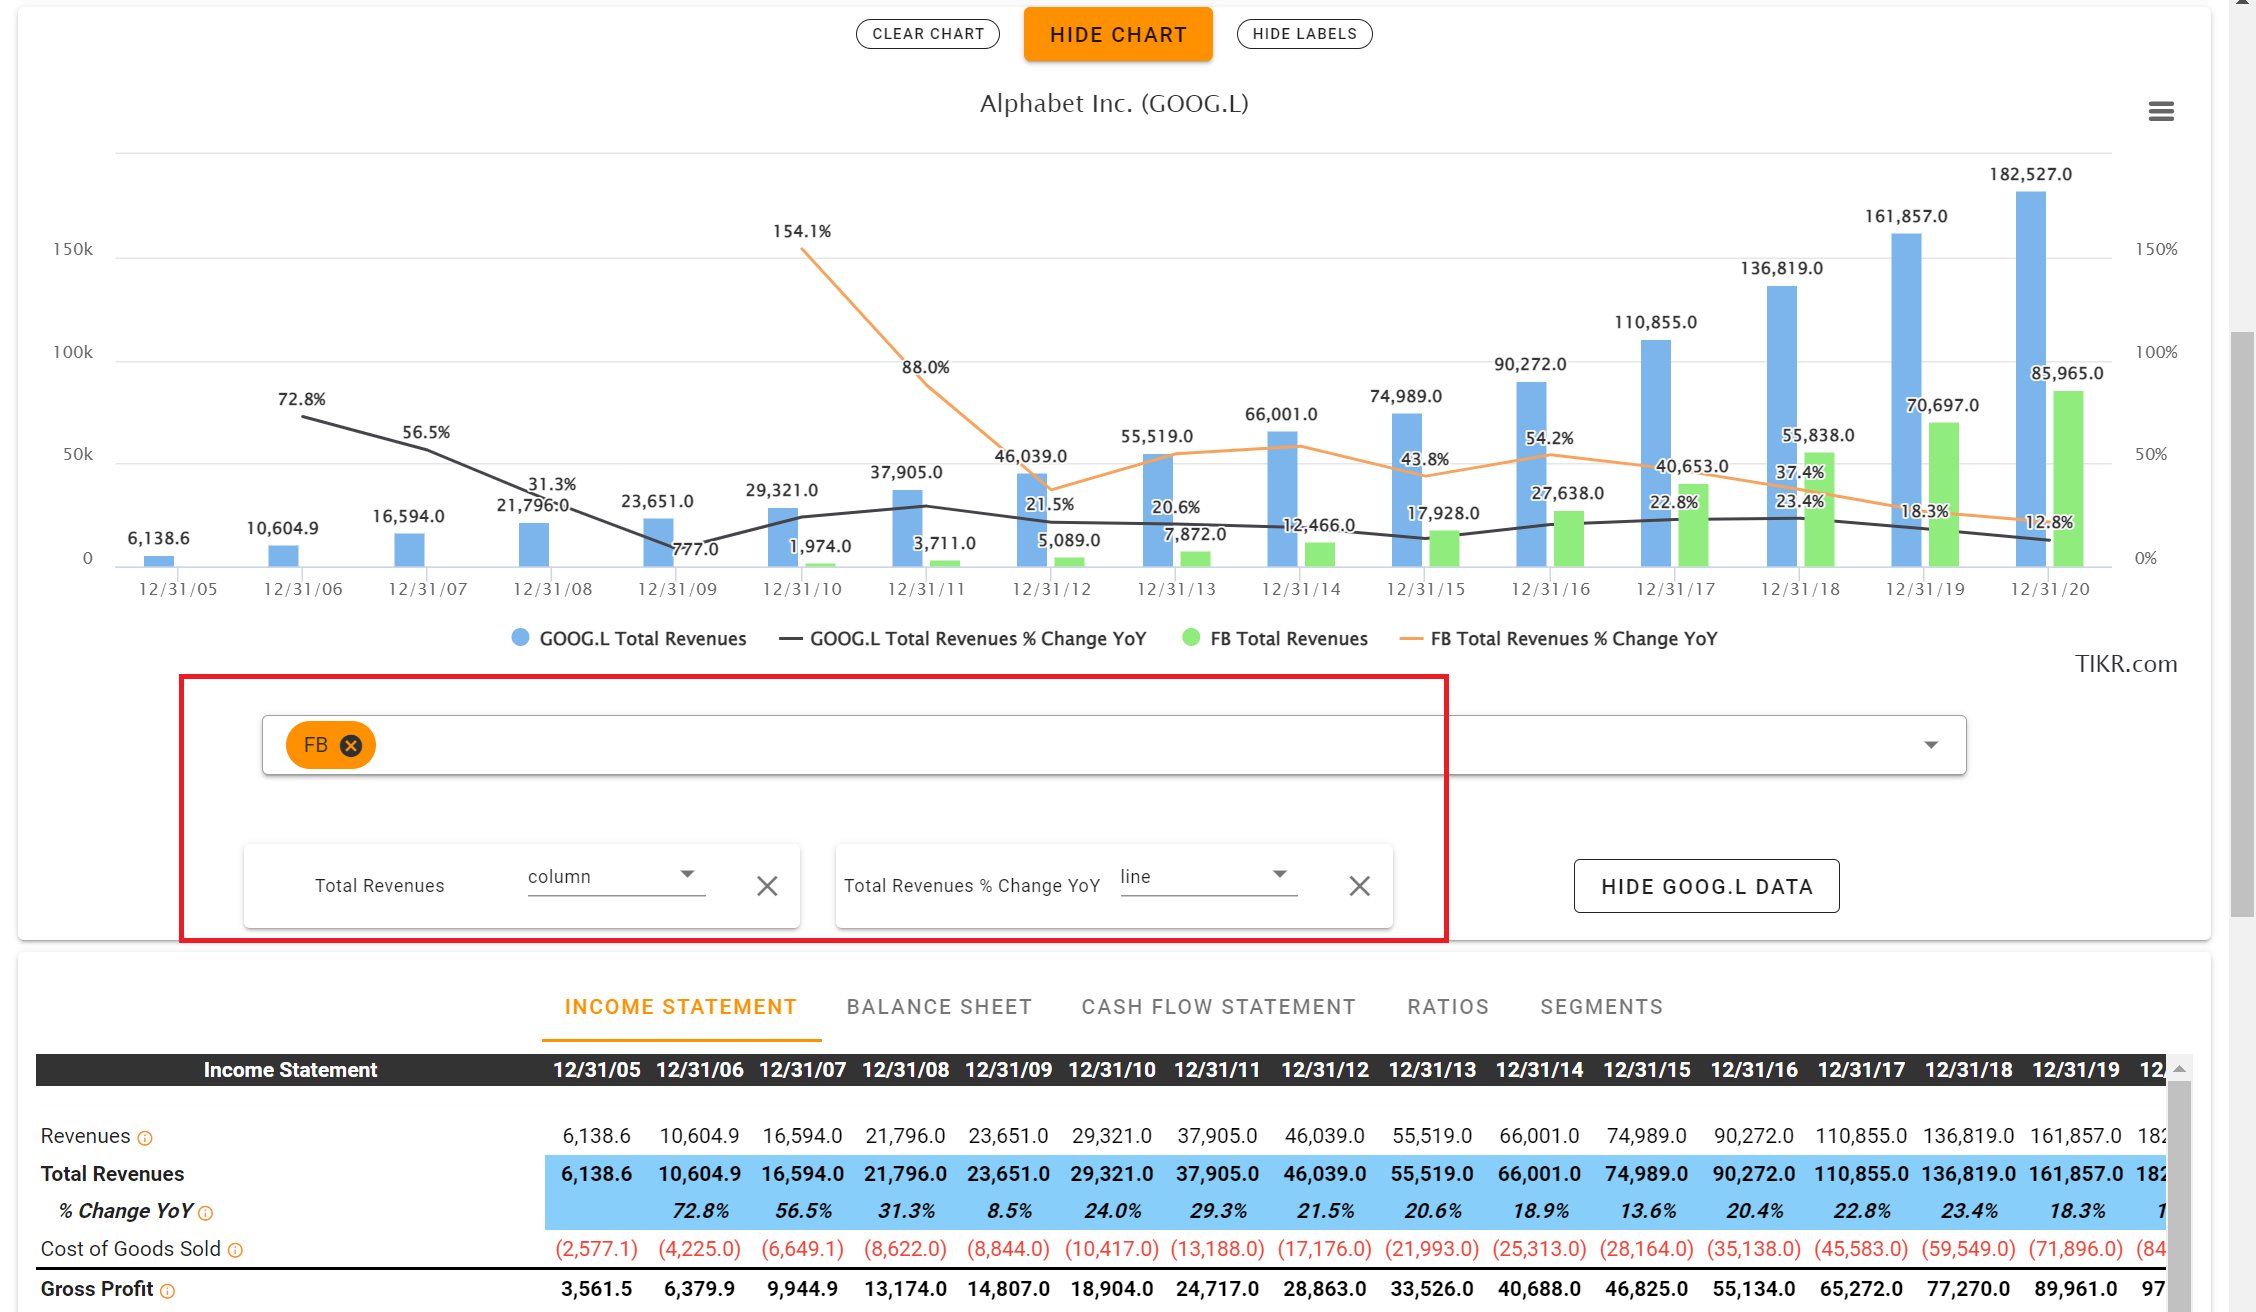This screenshot has height=1312, width=2256.
Task: Switch to the Balance Sheet tab
Action: click(939, 1007)
